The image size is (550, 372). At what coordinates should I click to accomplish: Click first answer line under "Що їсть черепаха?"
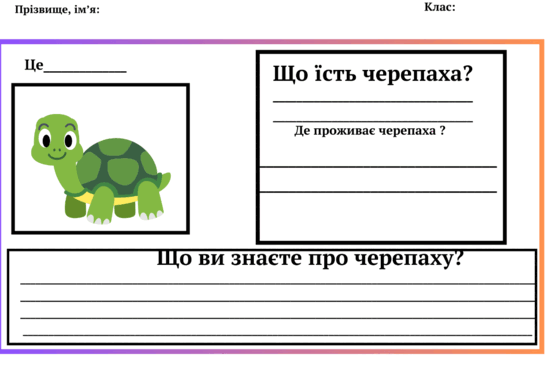(x=373, y=101)
